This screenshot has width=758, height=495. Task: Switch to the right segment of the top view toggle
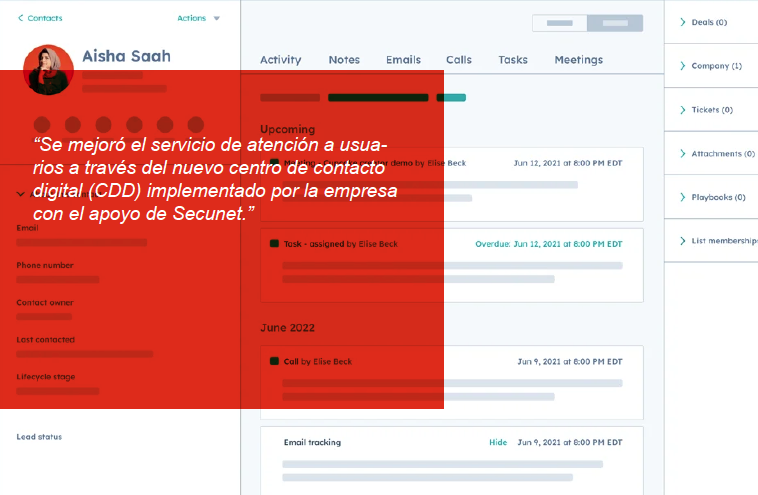tap(614, 22)
